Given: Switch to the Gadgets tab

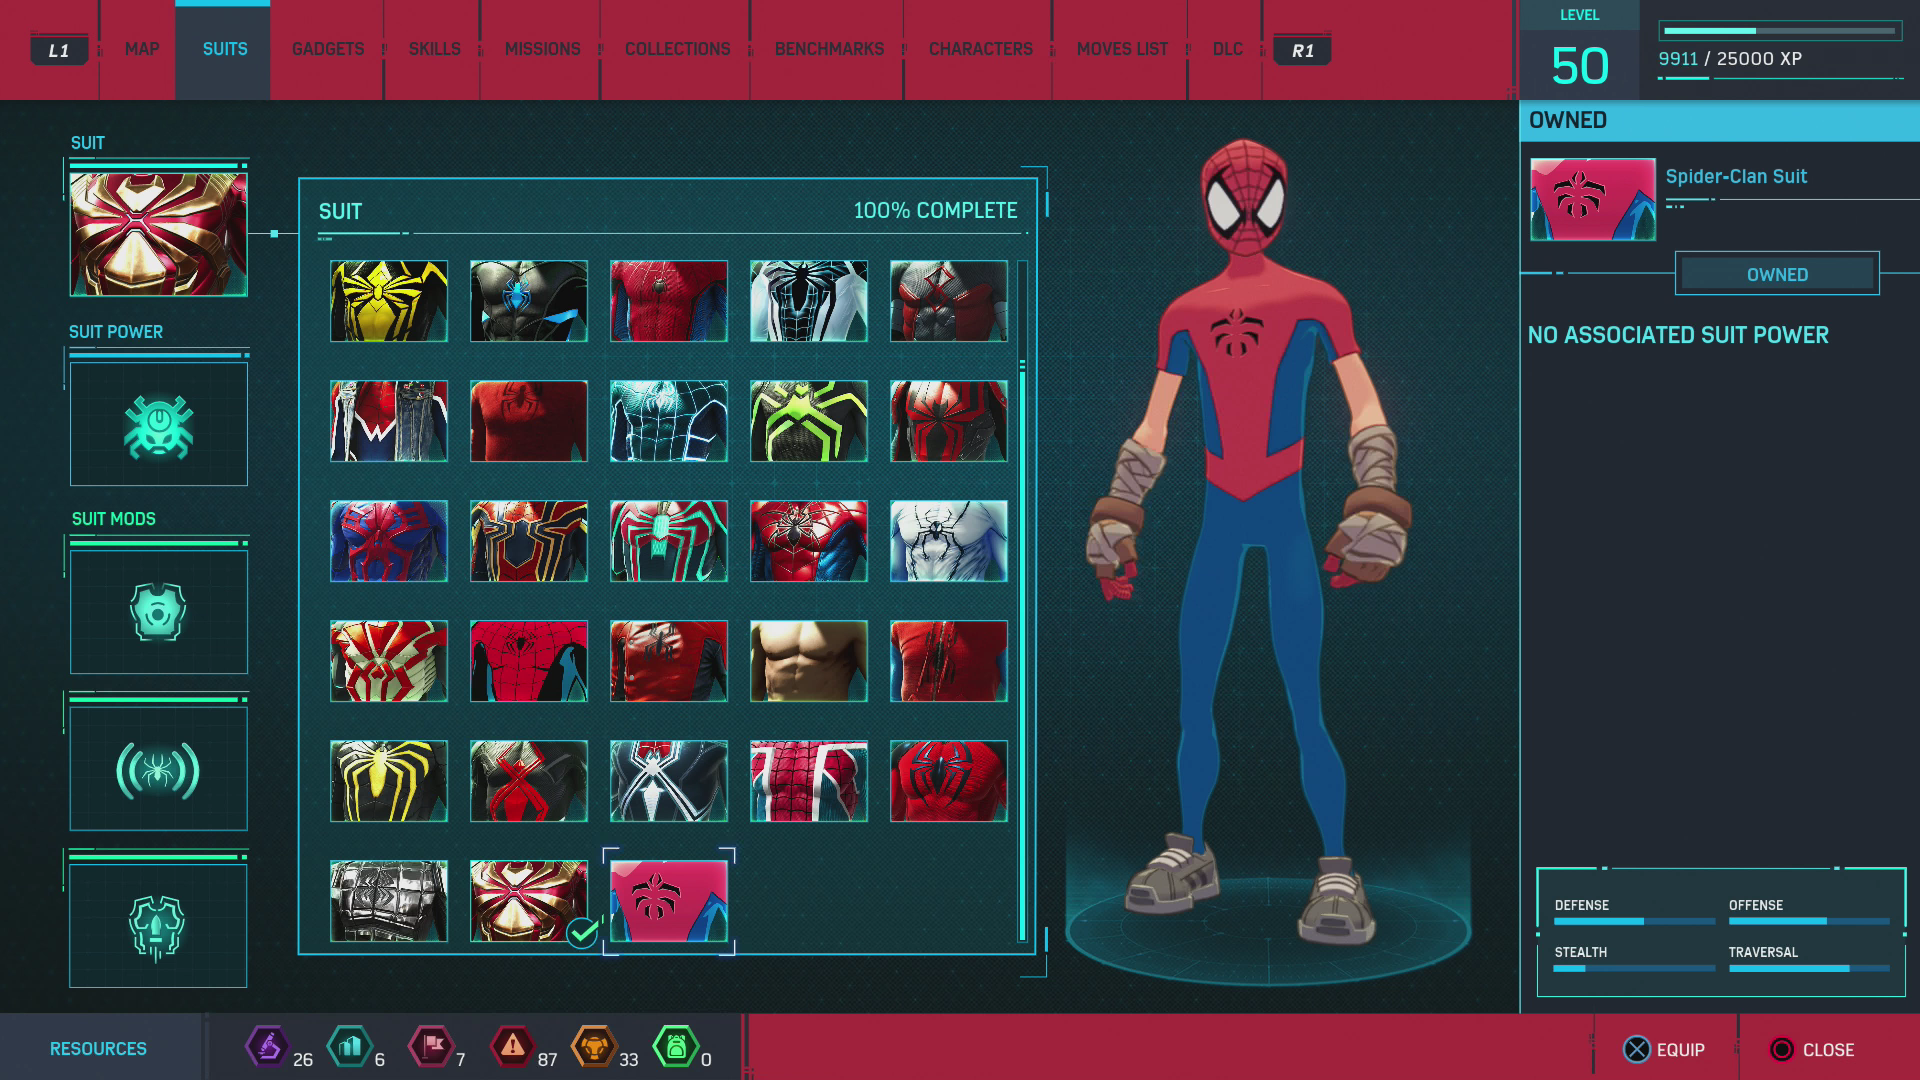Looking at the screenshot, I should click(327, 49).
